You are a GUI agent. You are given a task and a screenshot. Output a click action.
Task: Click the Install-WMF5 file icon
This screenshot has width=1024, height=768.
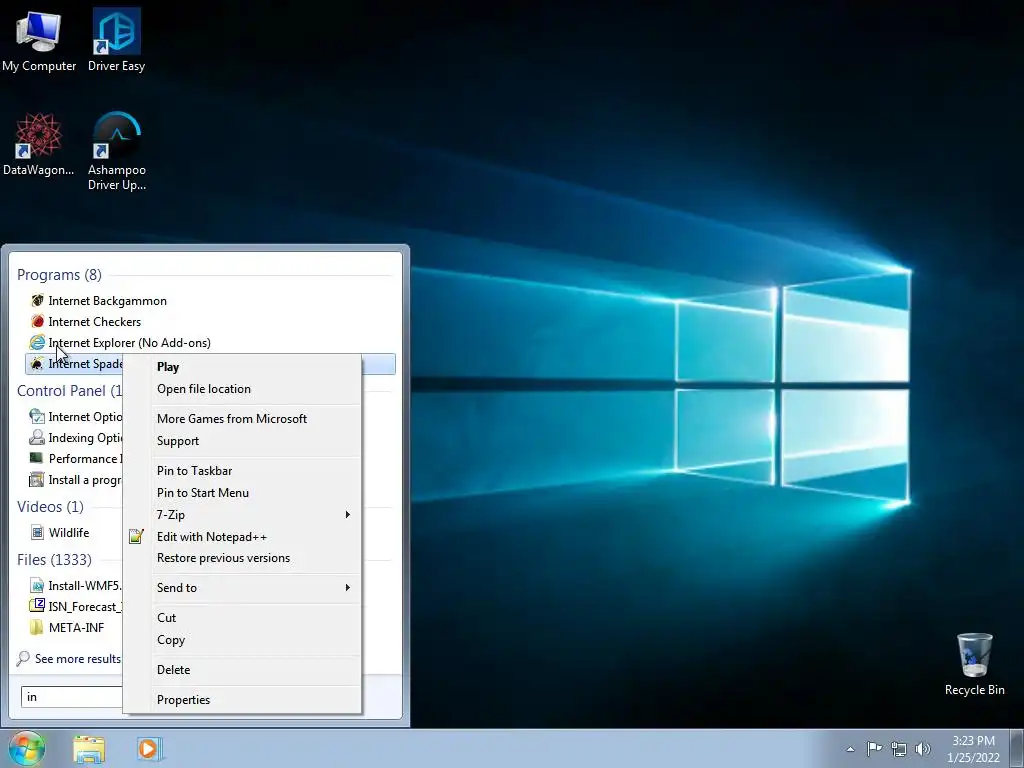(37, 585)
